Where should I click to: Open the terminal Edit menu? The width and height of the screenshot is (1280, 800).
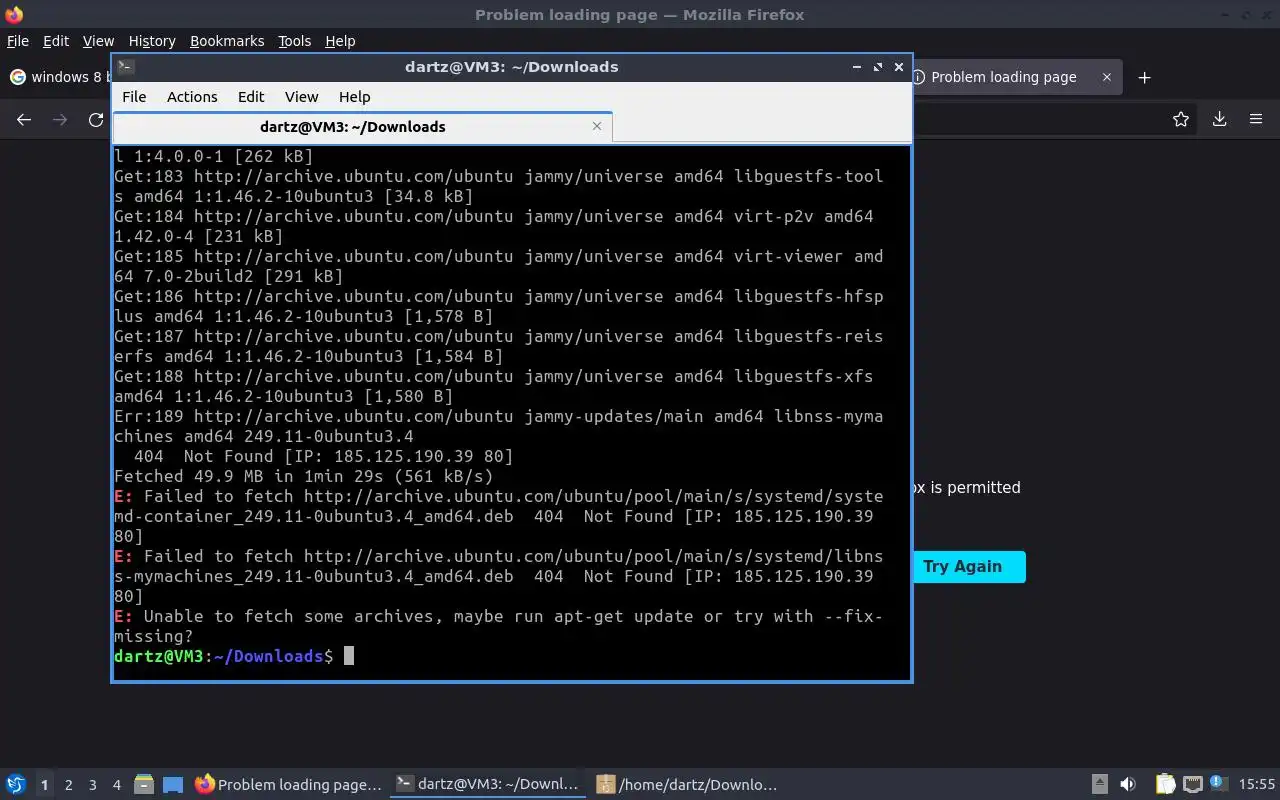click(x=251, y=97)
